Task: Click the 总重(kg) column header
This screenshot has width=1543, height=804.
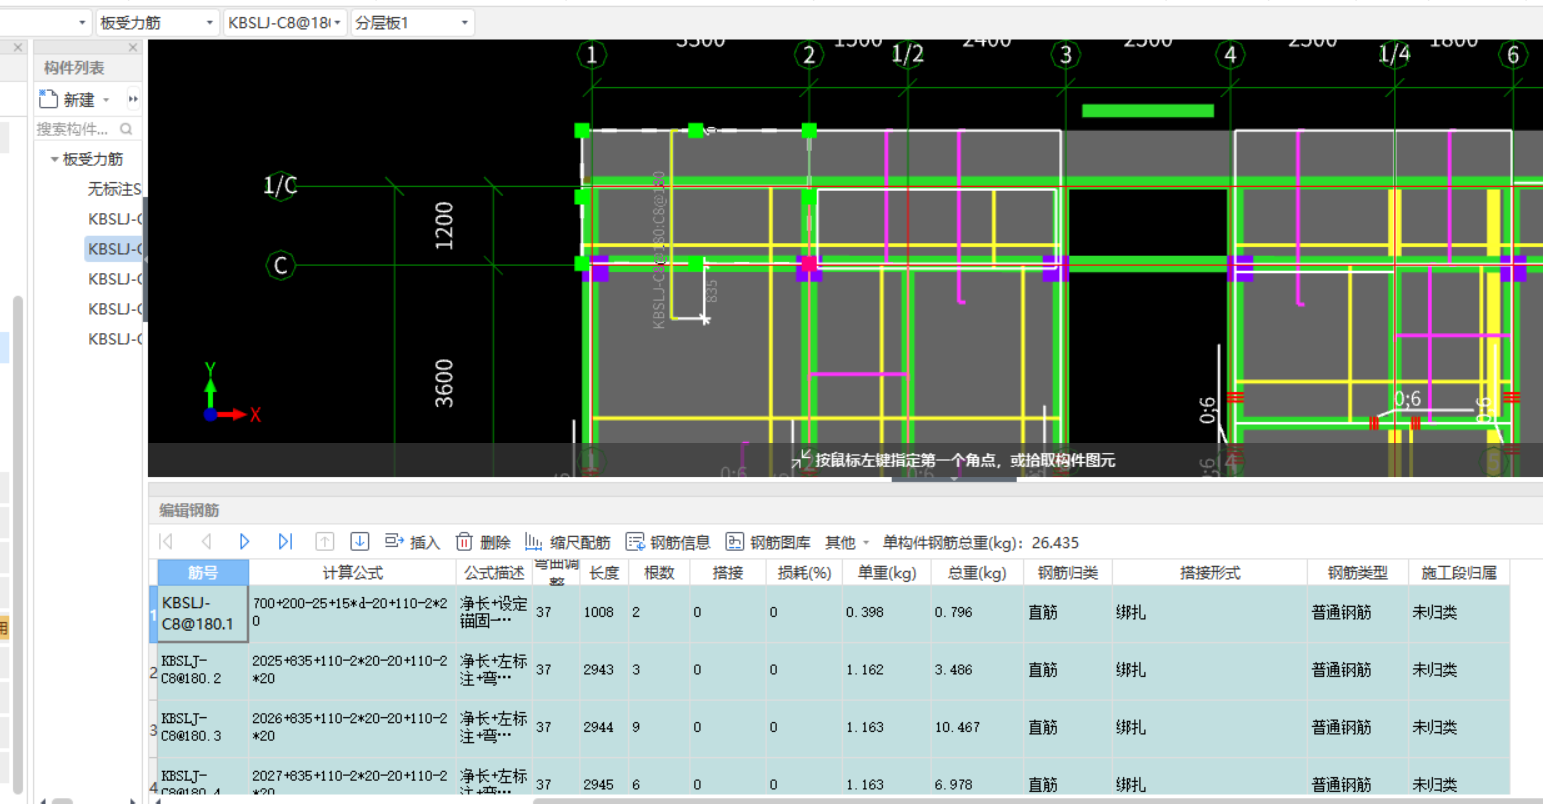Action: point(977,572)
